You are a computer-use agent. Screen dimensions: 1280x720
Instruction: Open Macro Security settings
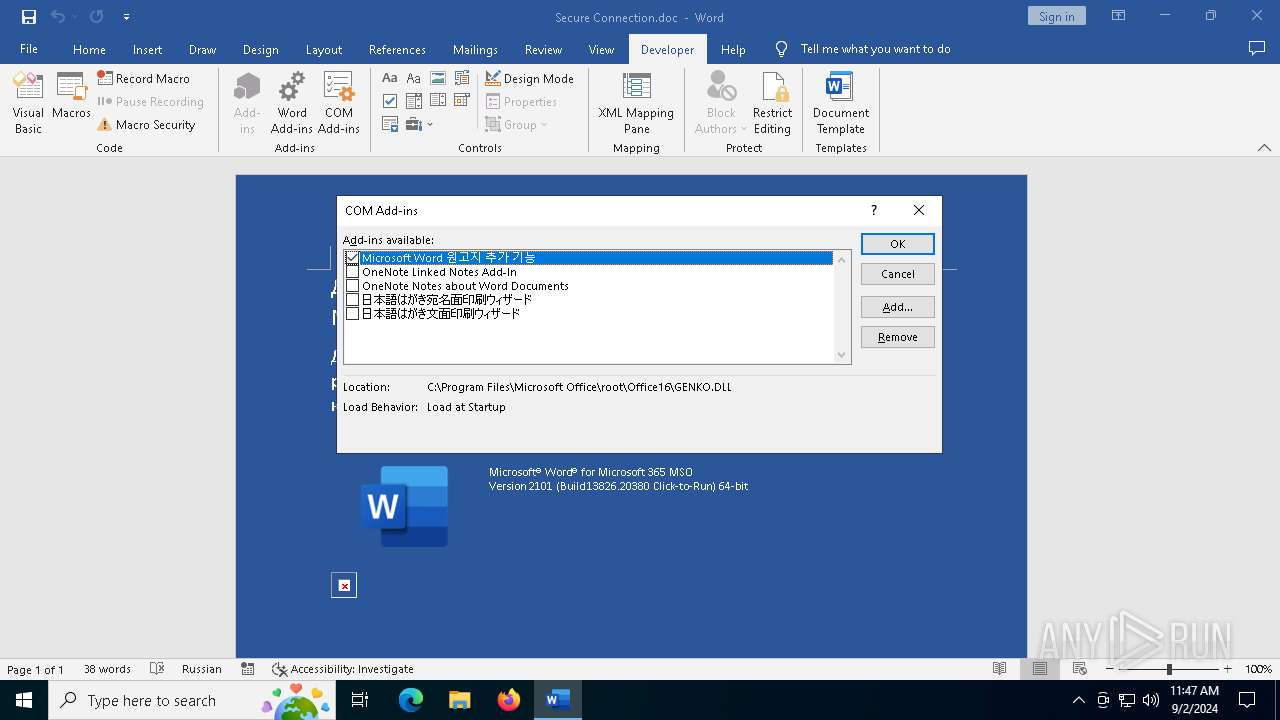(x=146, y=125)
